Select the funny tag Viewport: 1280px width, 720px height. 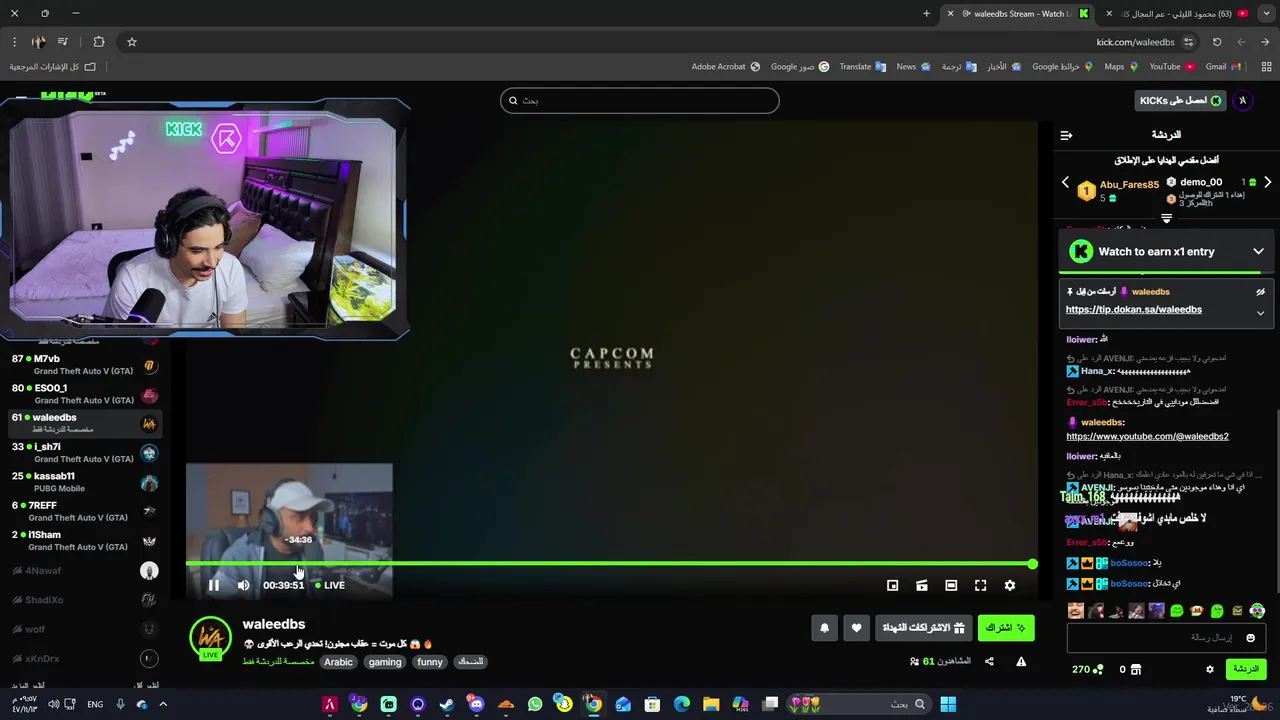tap(430, 662)
